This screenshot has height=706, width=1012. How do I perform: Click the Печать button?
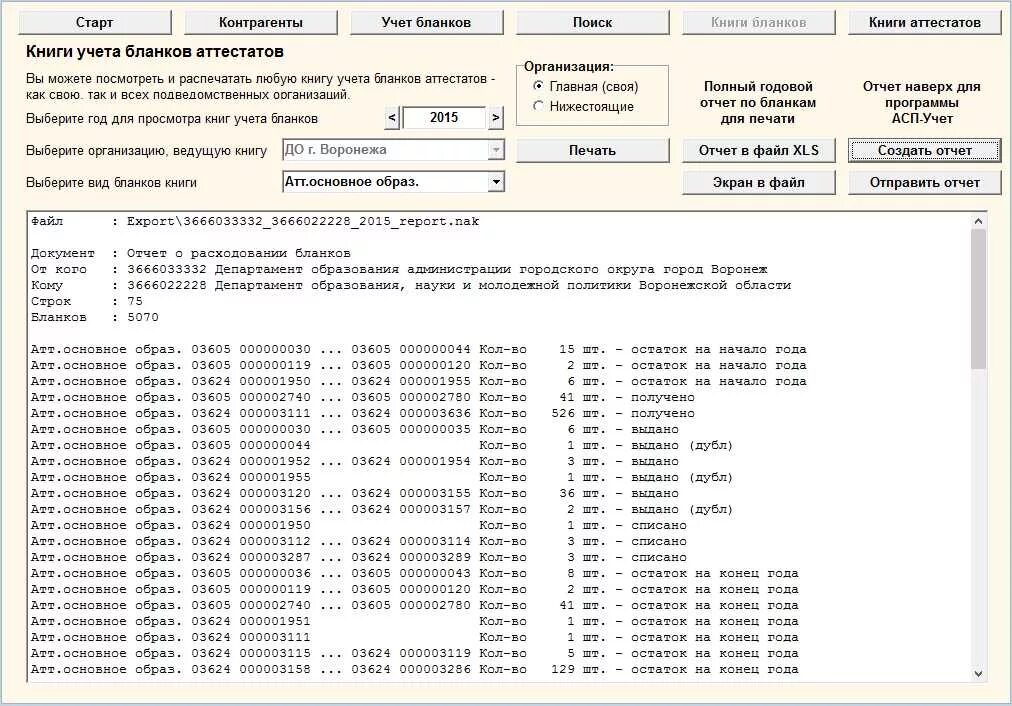tap(592, 150)
